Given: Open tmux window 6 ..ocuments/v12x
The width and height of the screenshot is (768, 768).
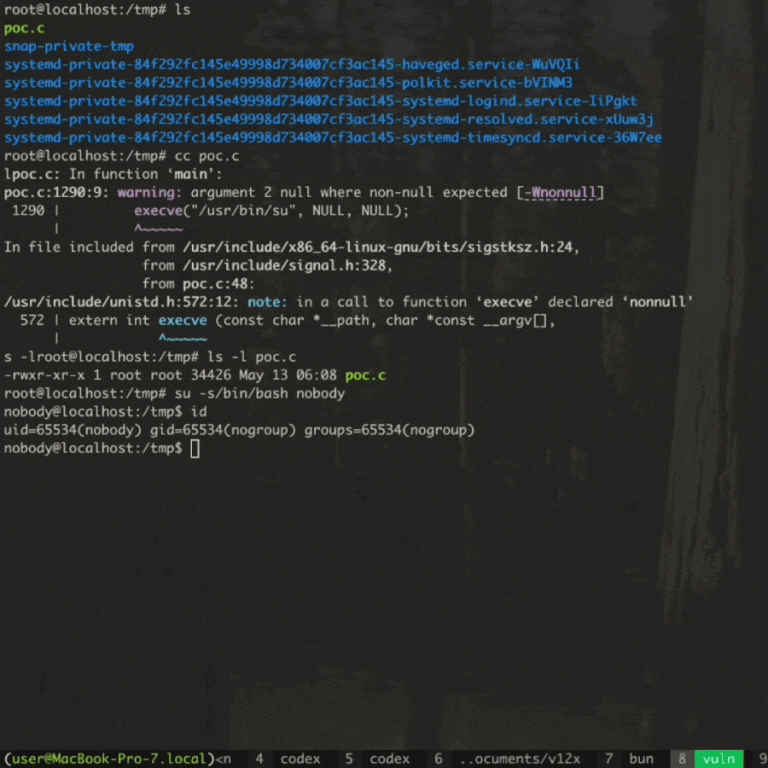Looking at the screenshot, I should 507,759.
